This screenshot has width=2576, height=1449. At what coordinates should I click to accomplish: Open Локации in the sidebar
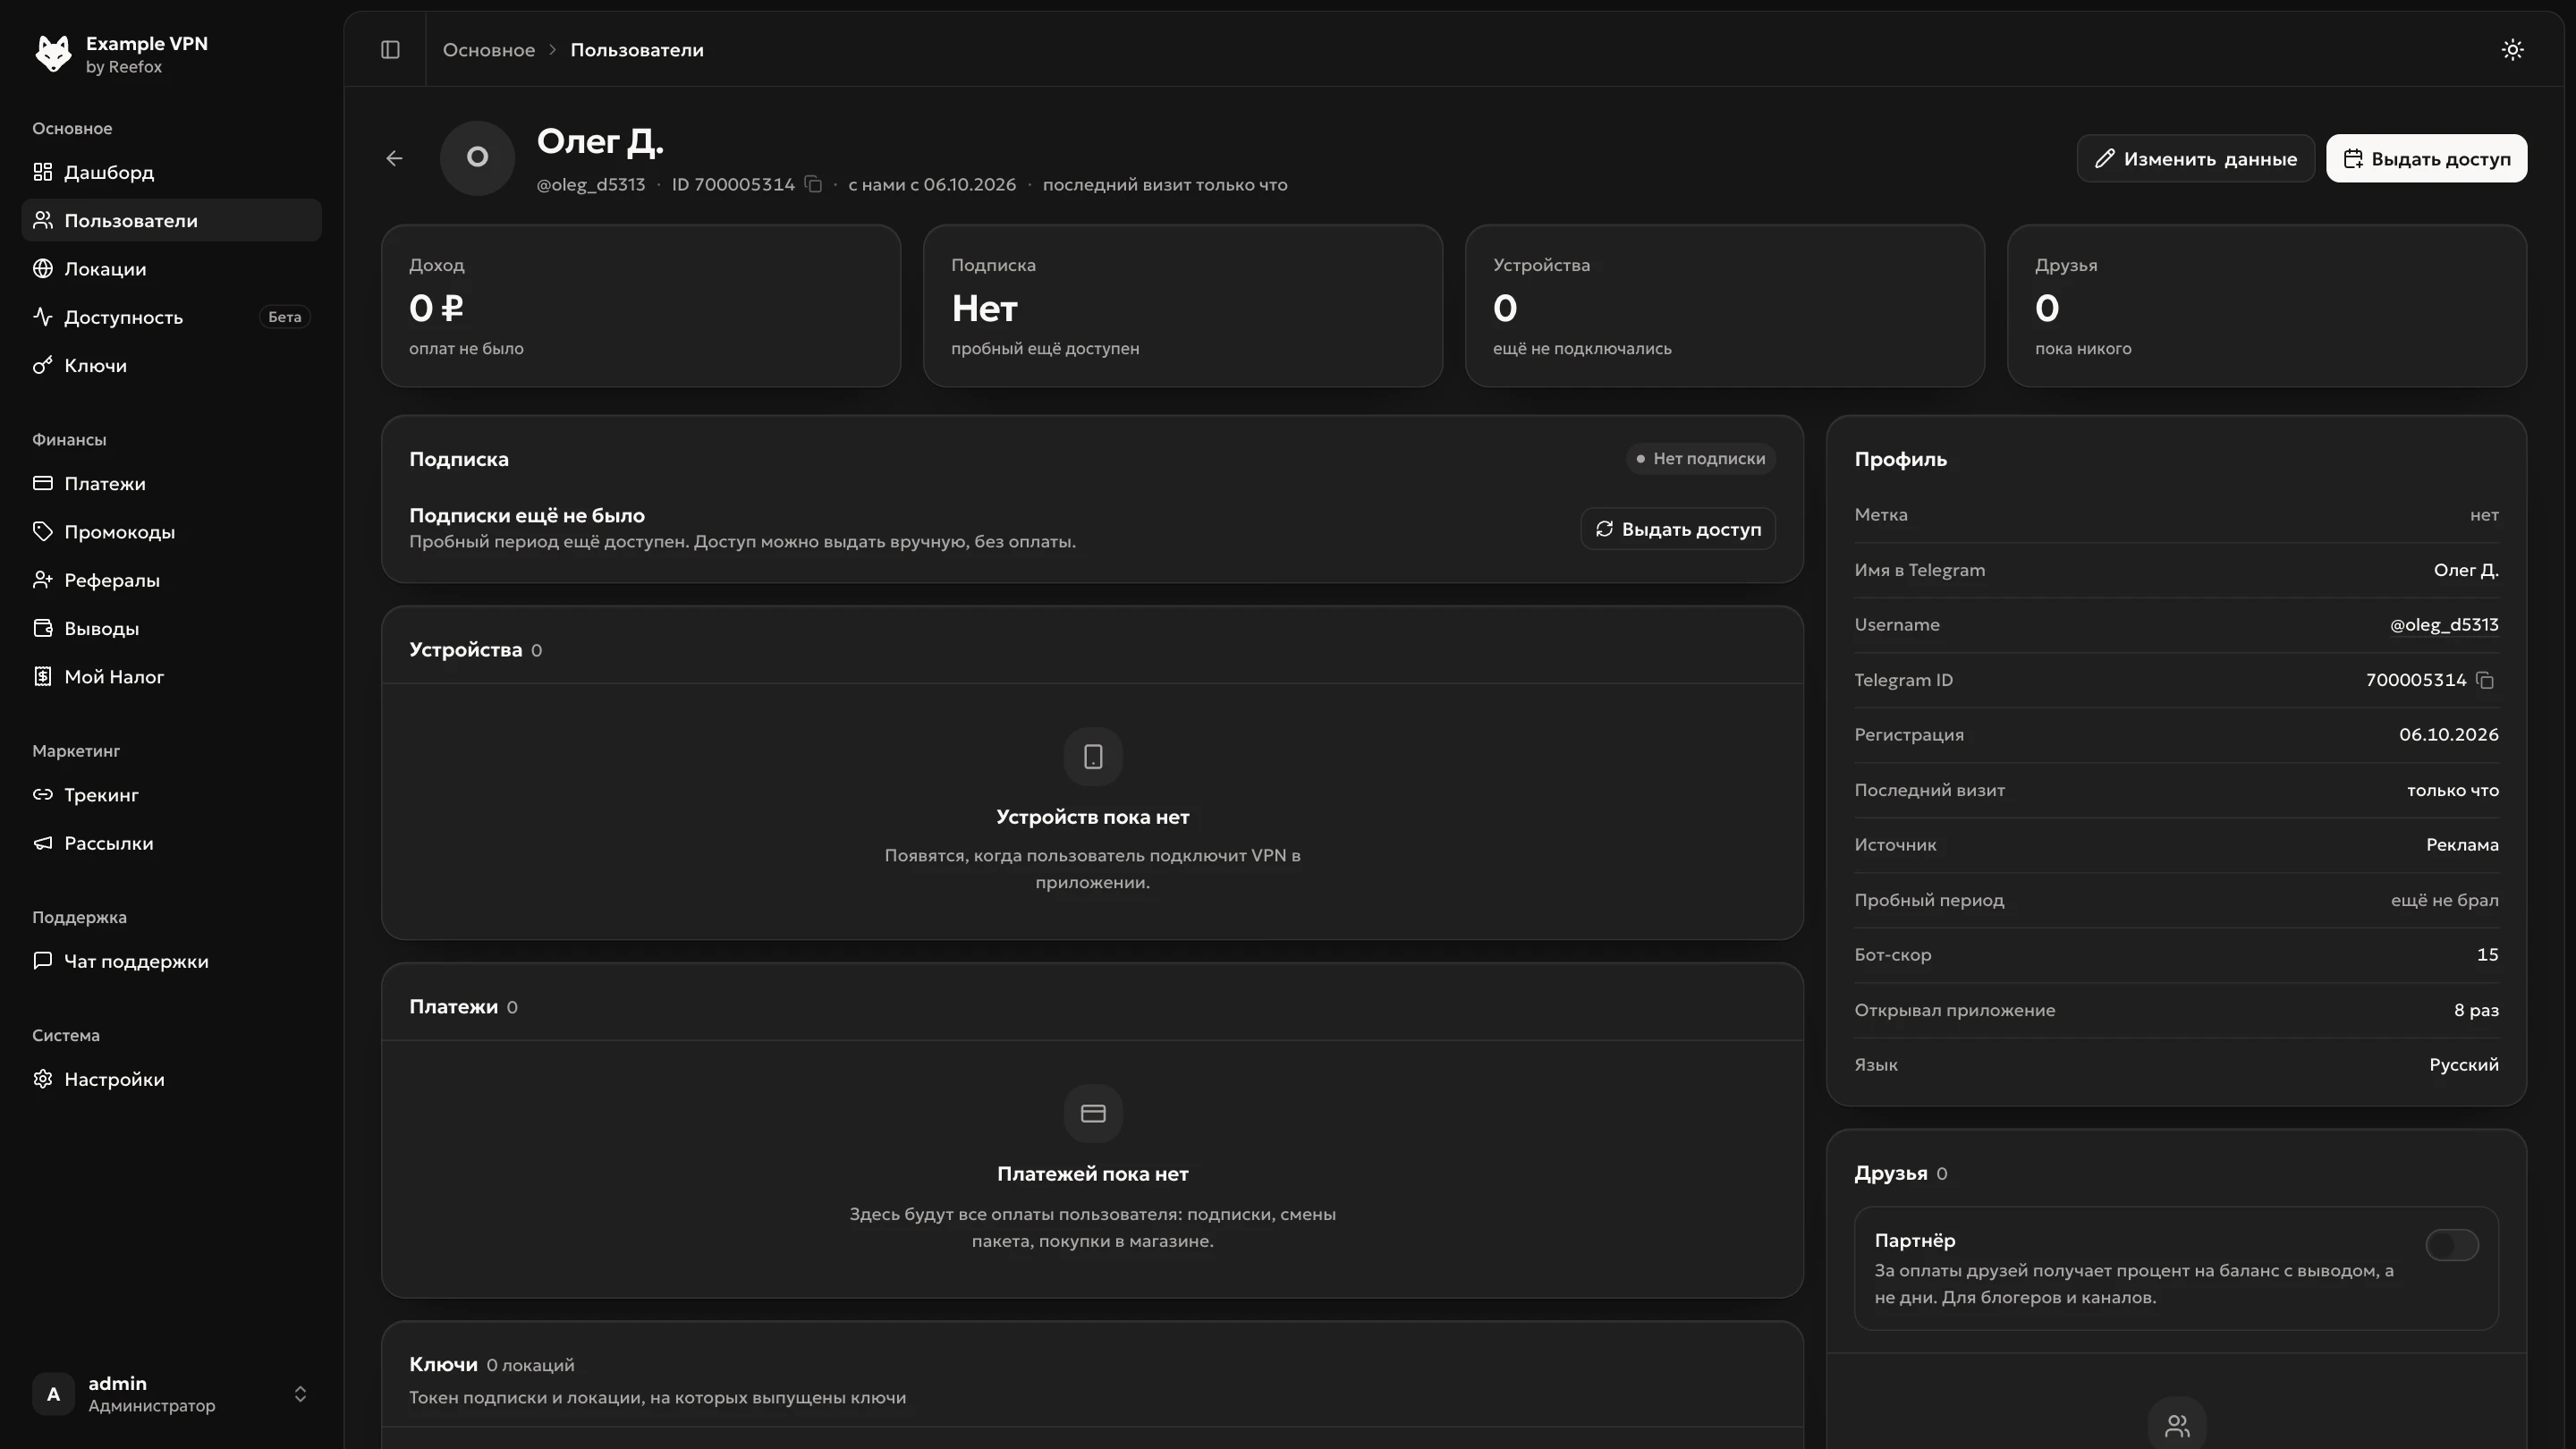tap(171, 269)
